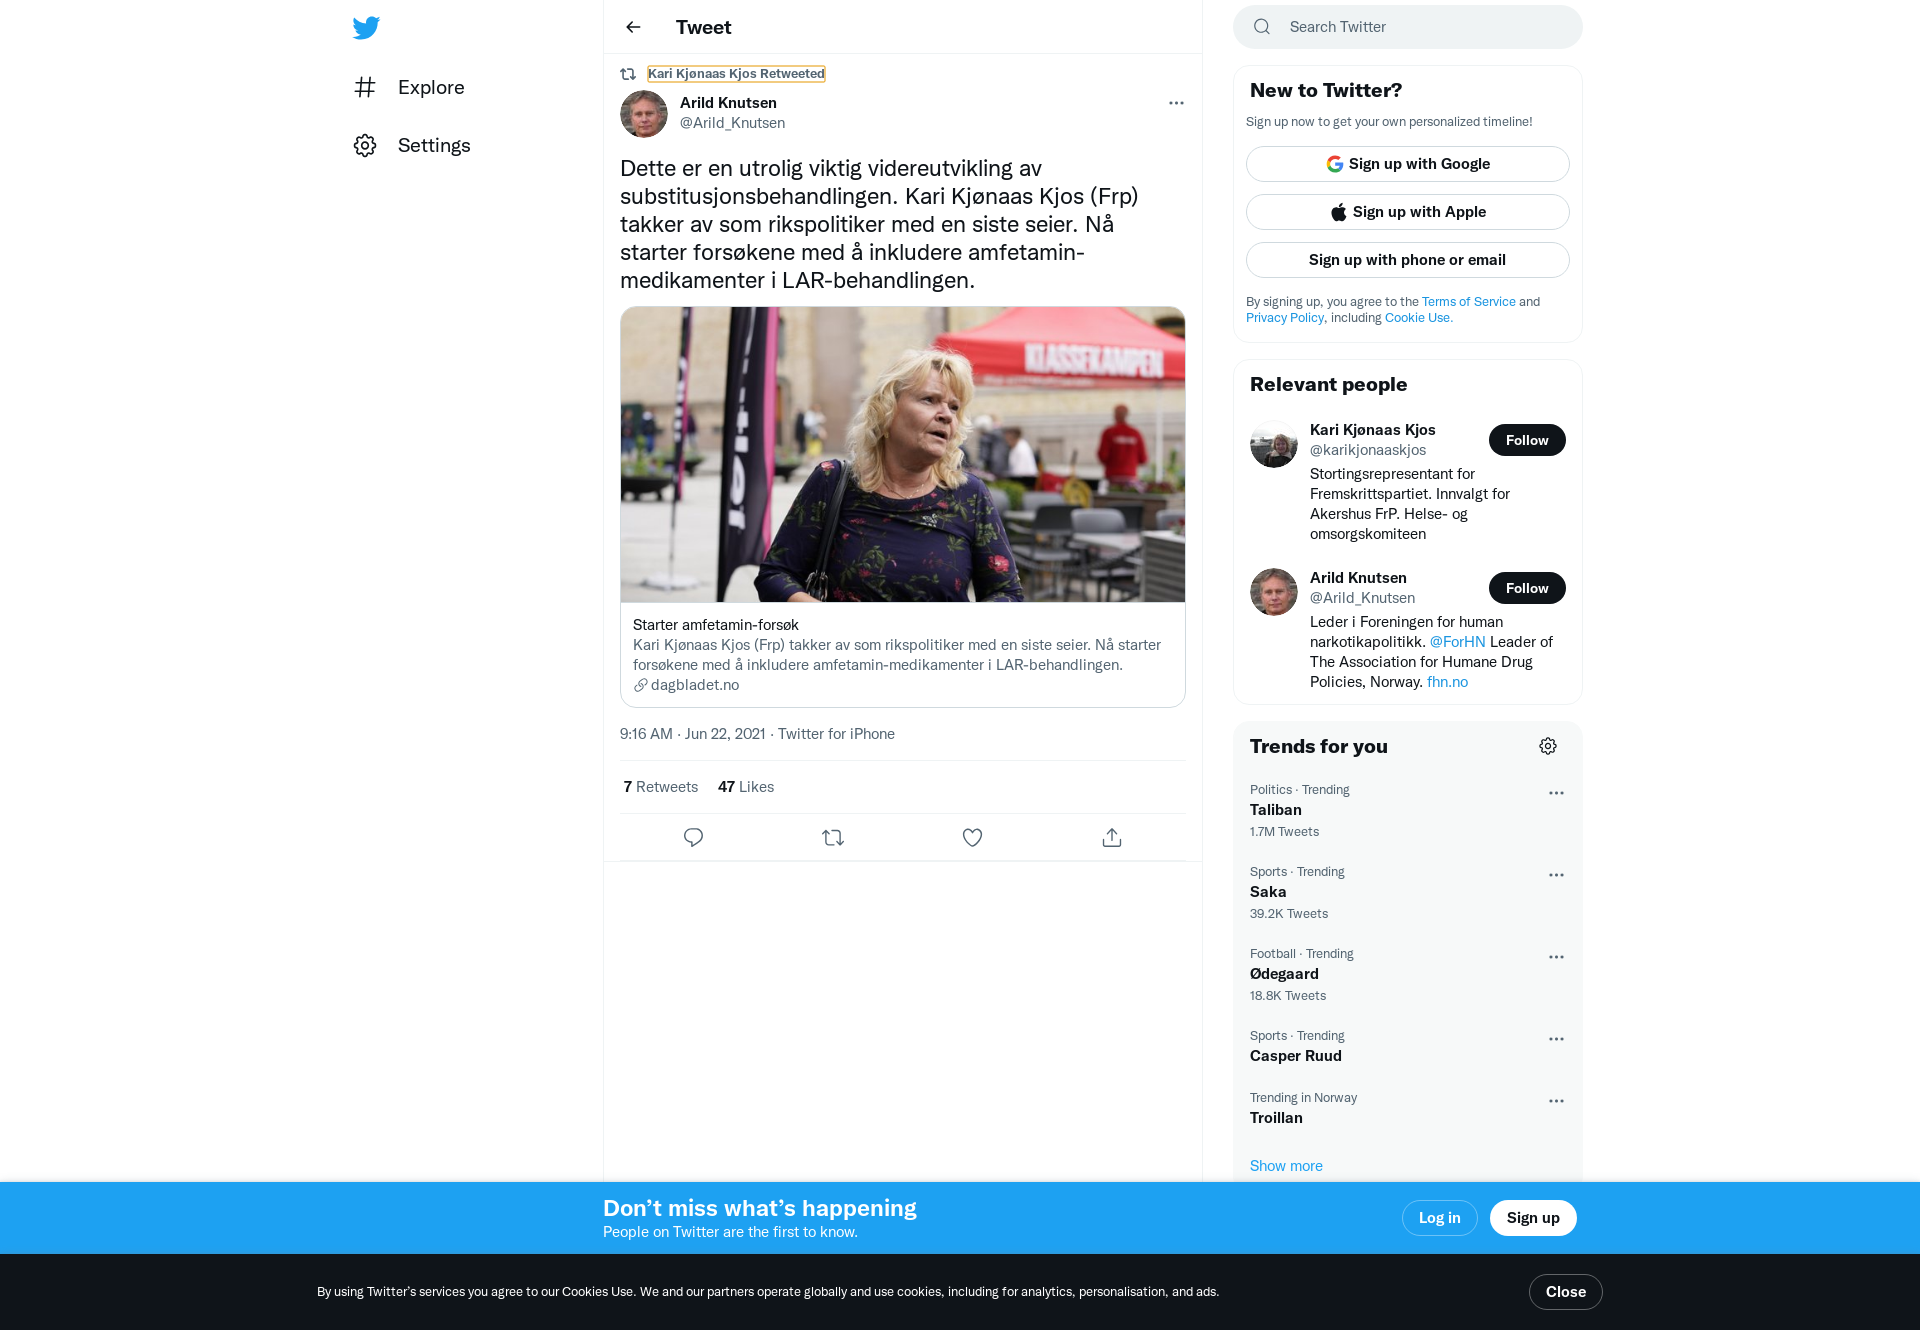Viewport: 1920px width, 1330px height.
Task: Sign up with Google
Action: coord(1407,164)
